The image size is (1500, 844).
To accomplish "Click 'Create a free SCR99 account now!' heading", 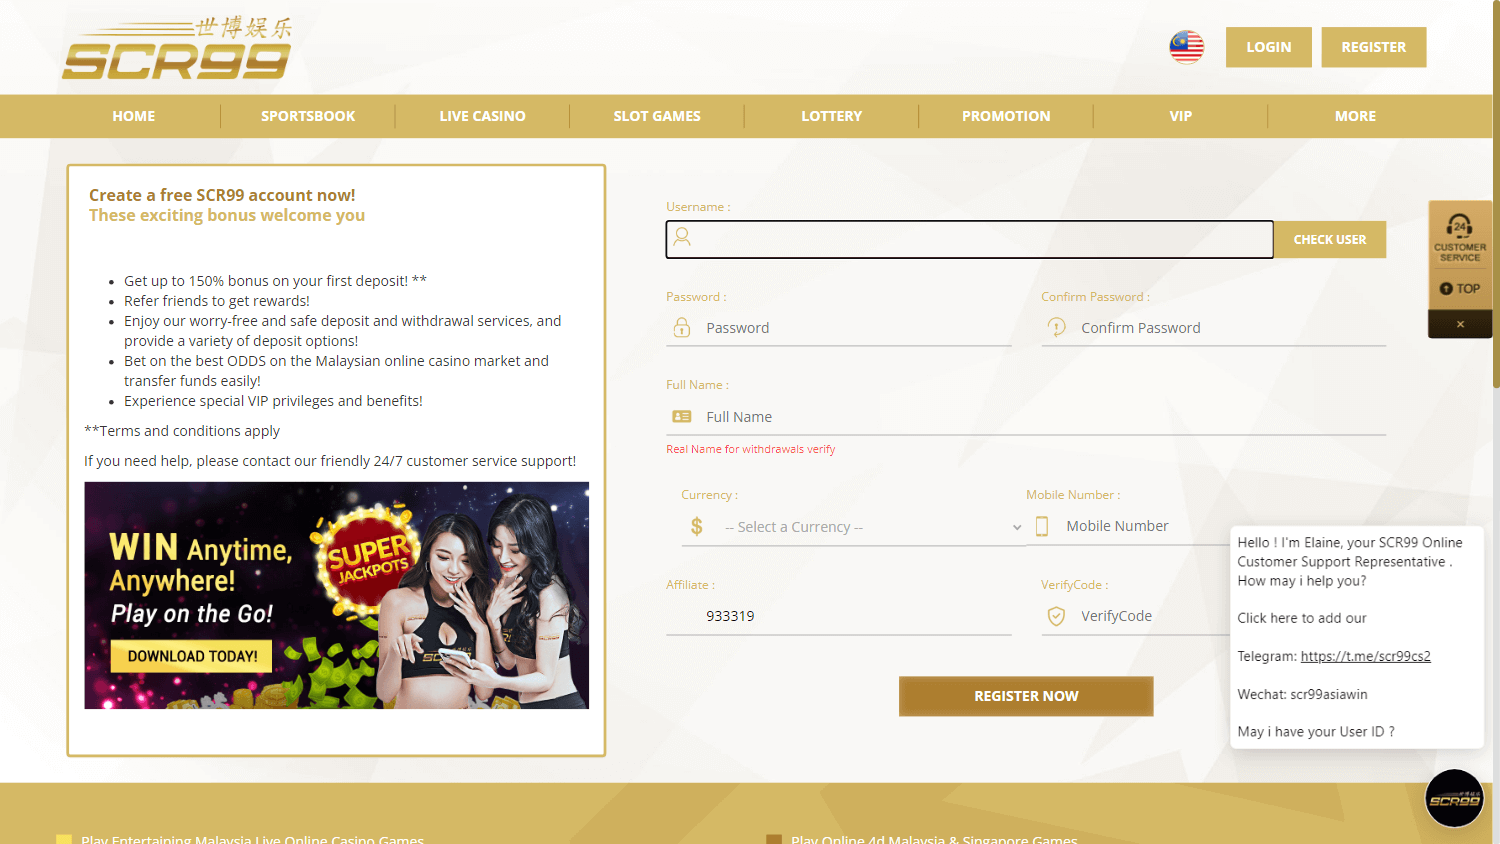I will 222,195.
